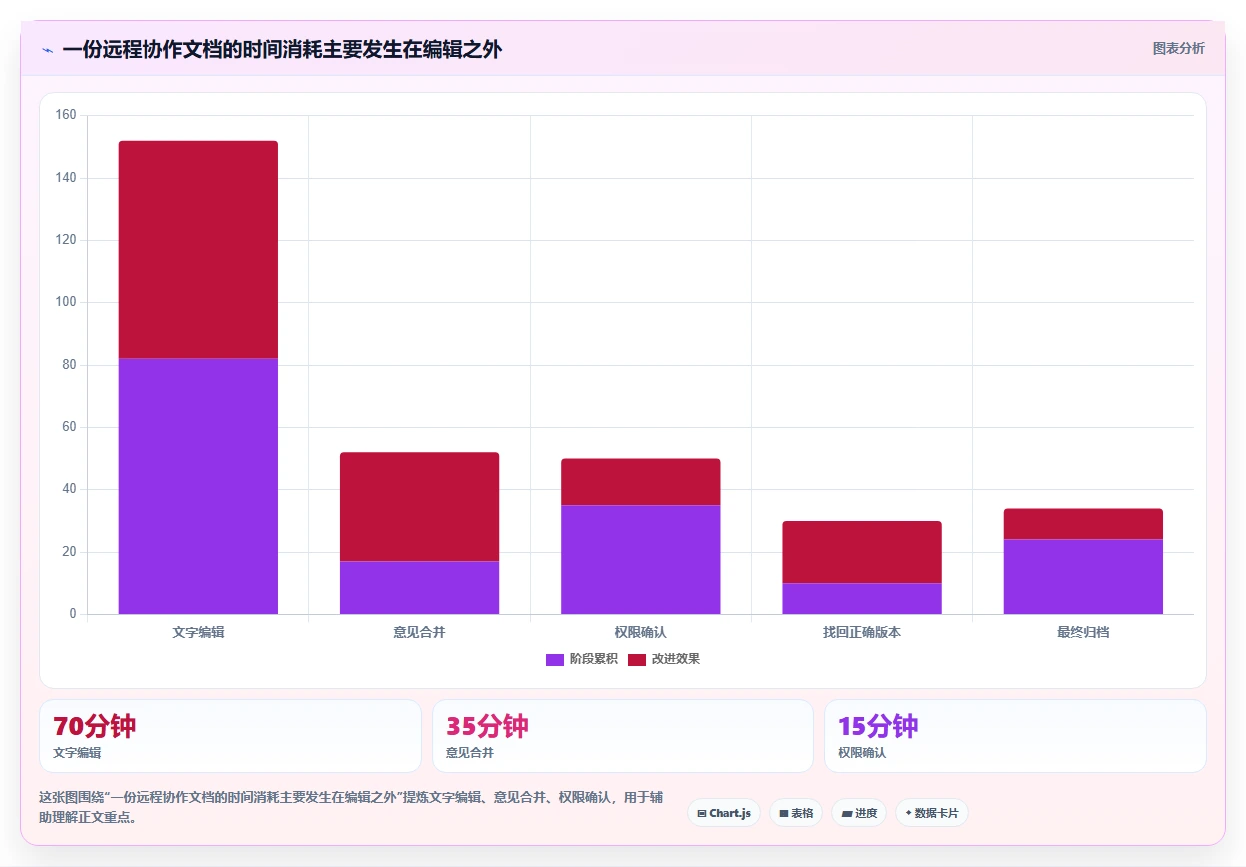This screenshot has width=1246, height=867.
Task: Click the 表格 tag chip
Action: 796,813
